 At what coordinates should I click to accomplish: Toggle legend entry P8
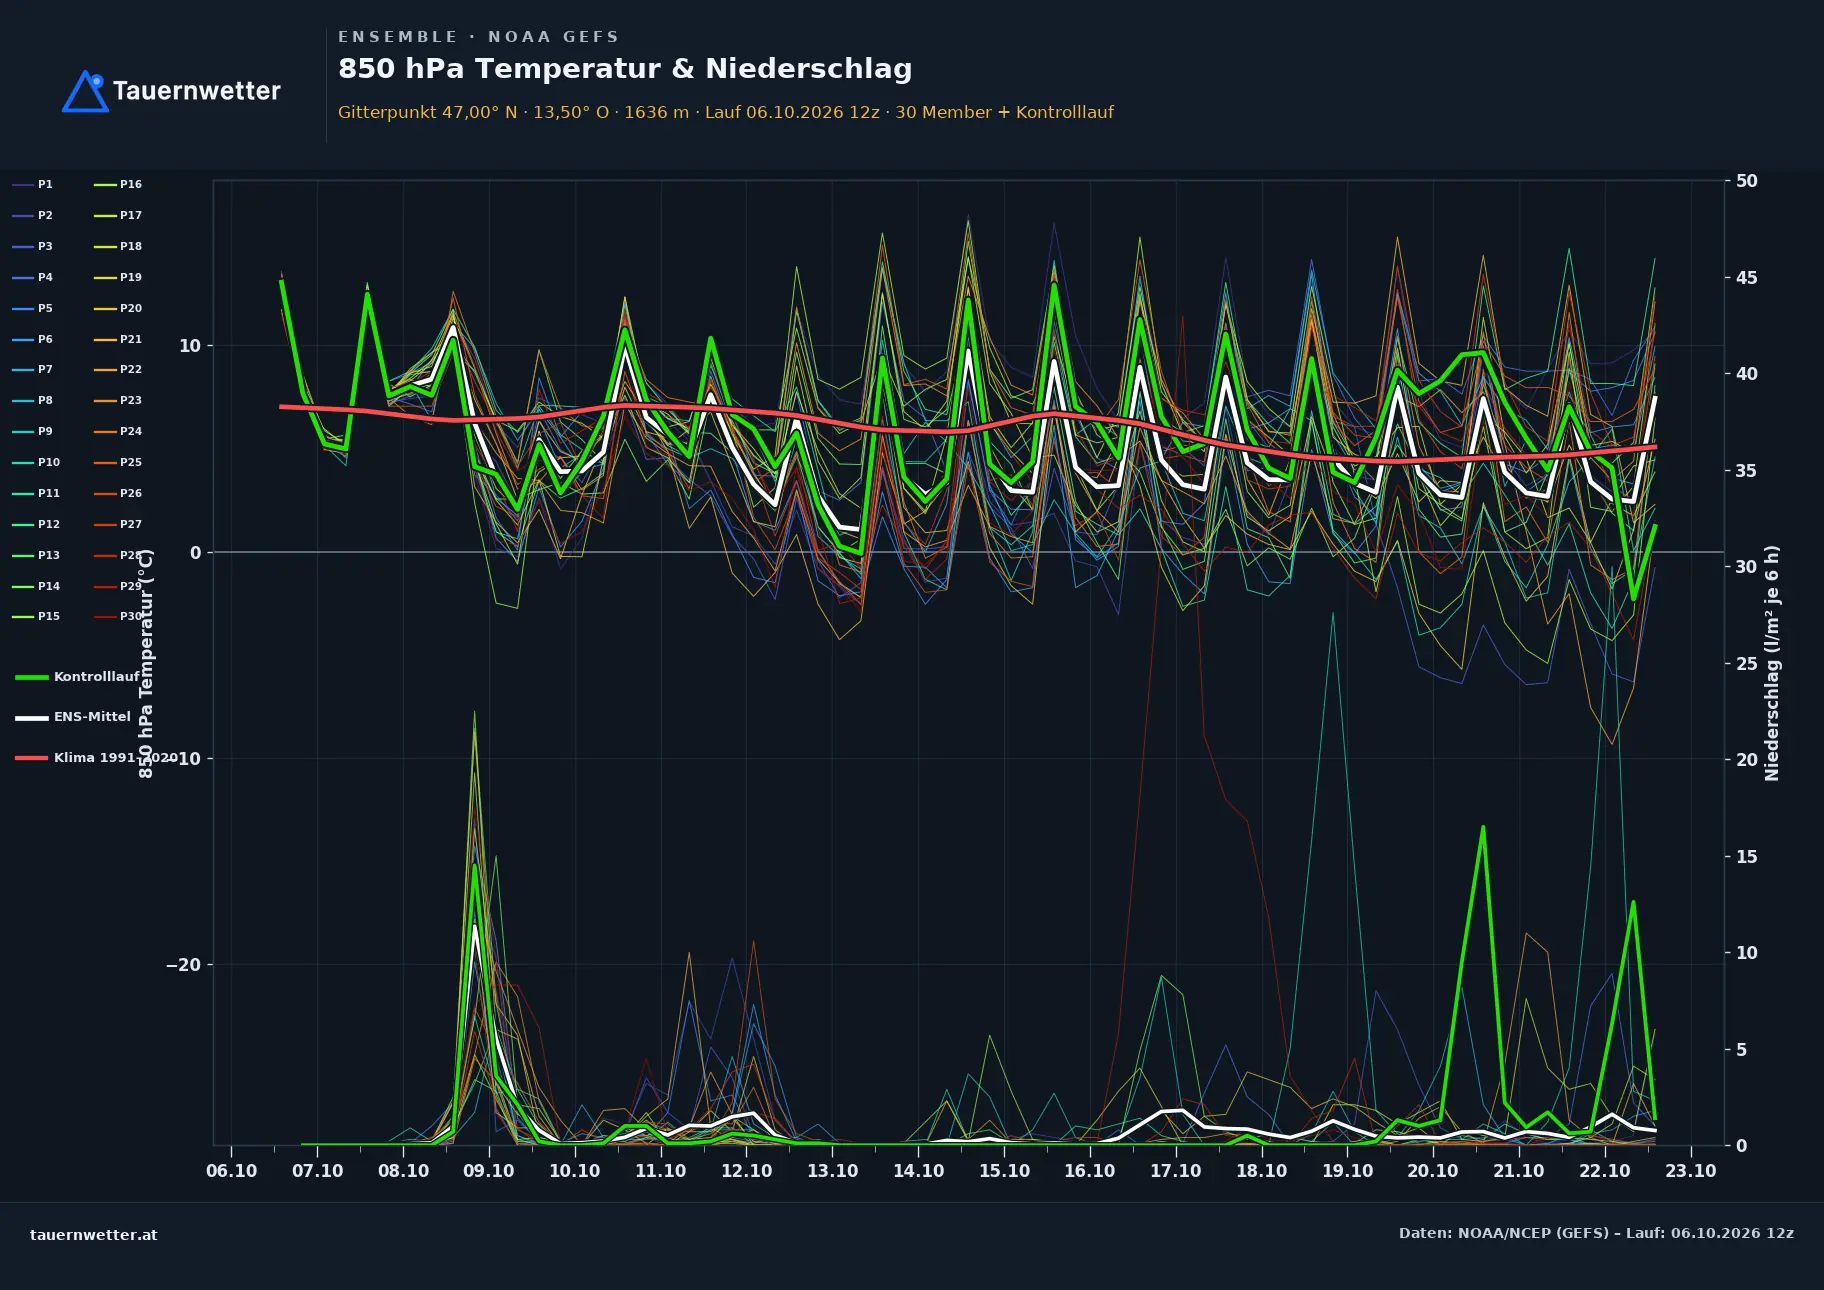point(32,400)
